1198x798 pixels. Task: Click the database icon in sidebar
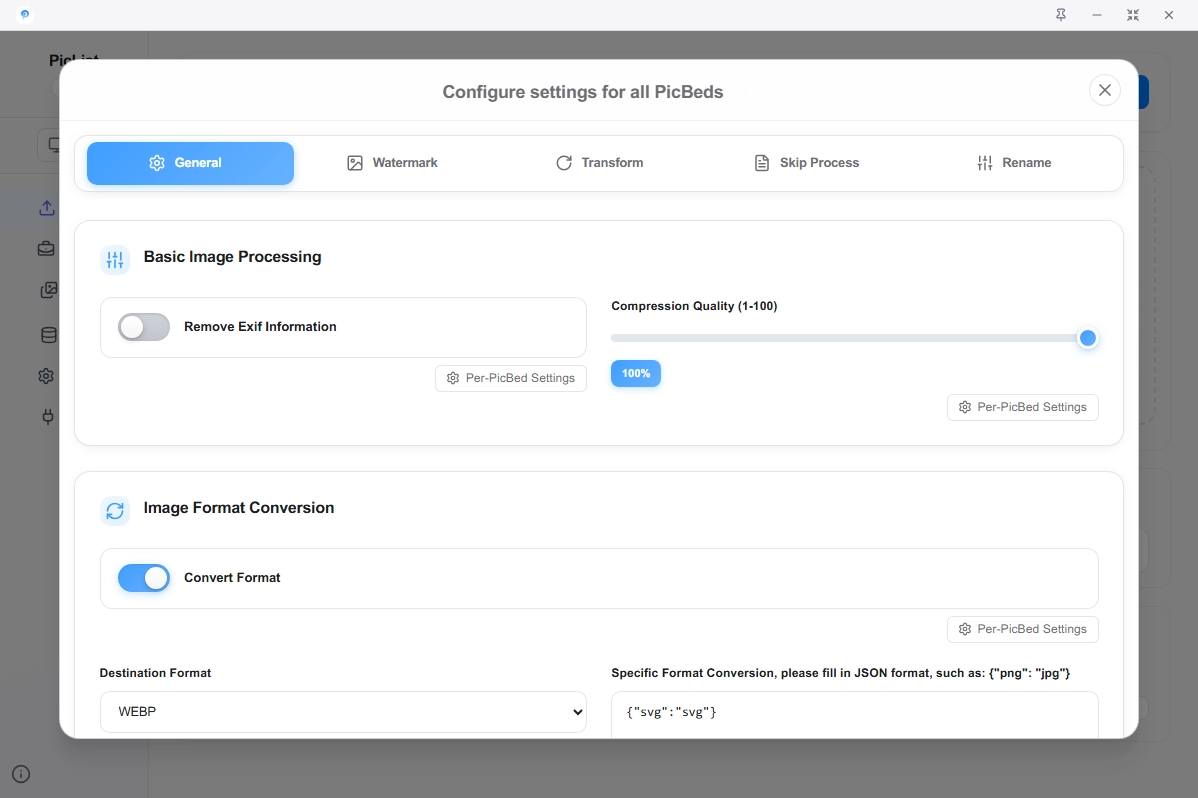(x=47, y=335)
